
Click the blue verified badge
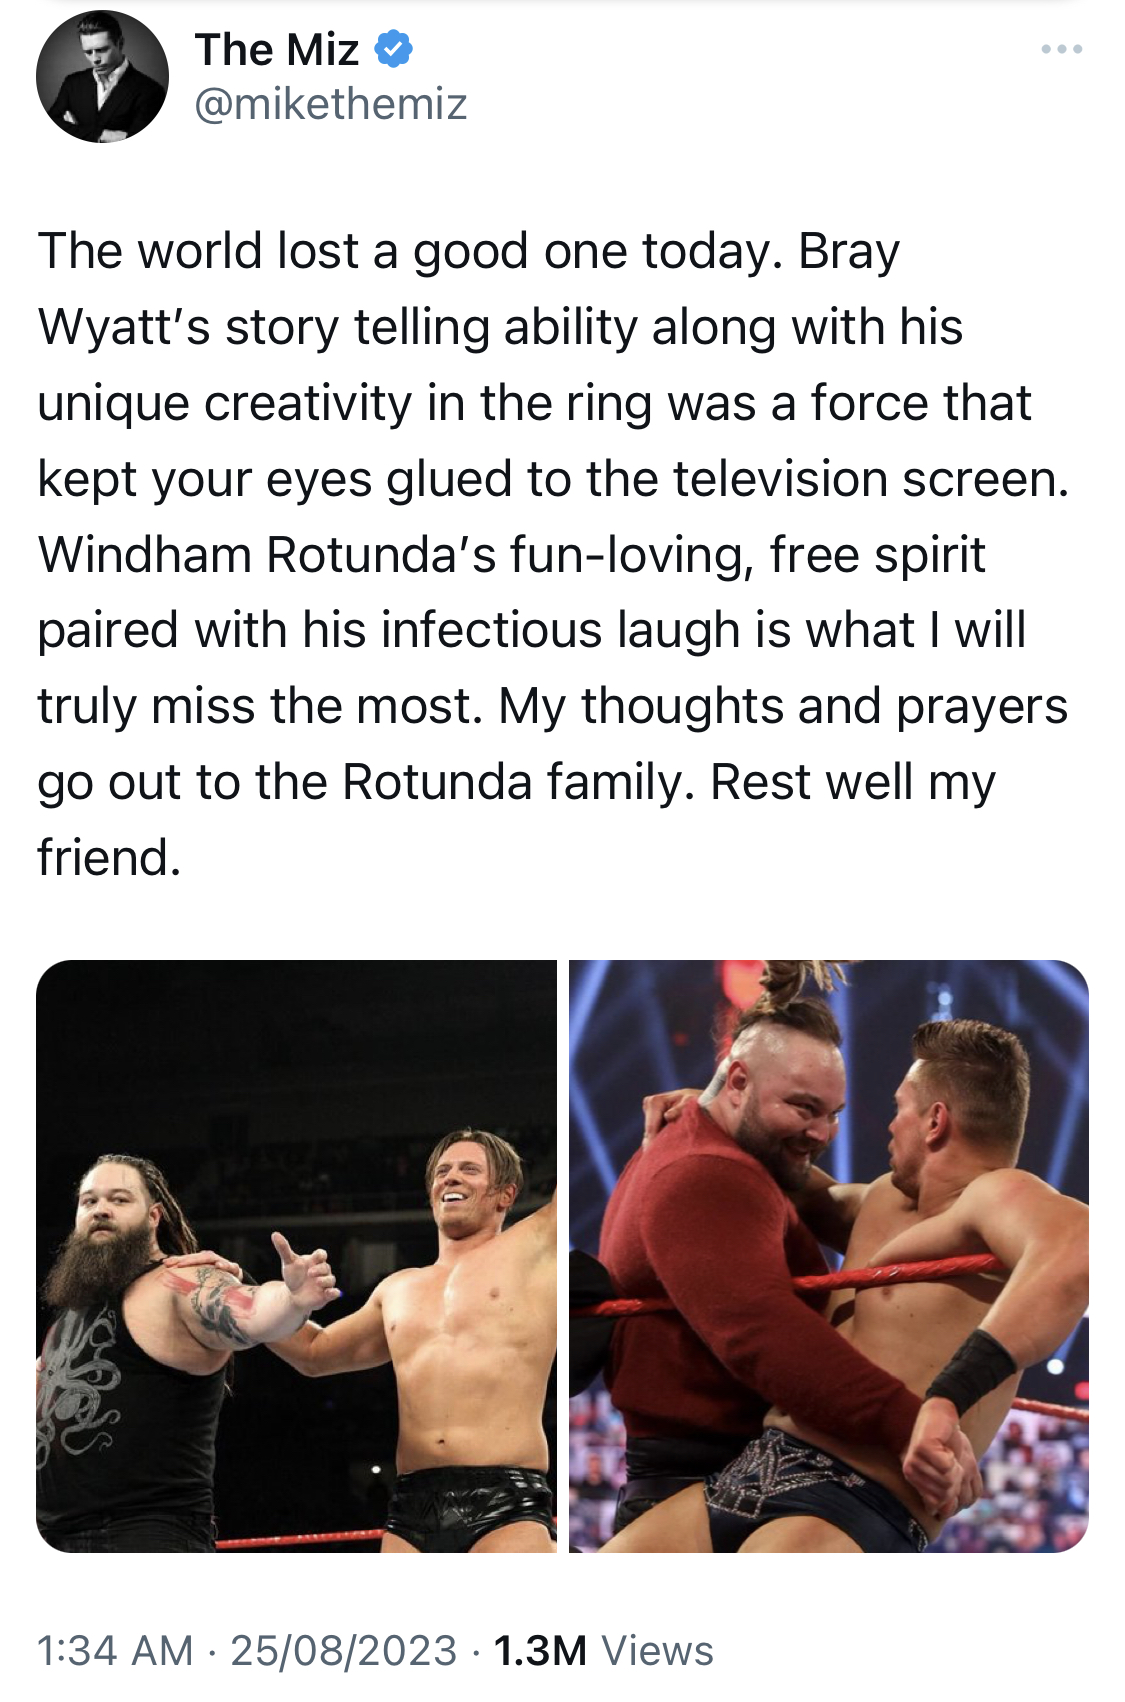point(393,49)
